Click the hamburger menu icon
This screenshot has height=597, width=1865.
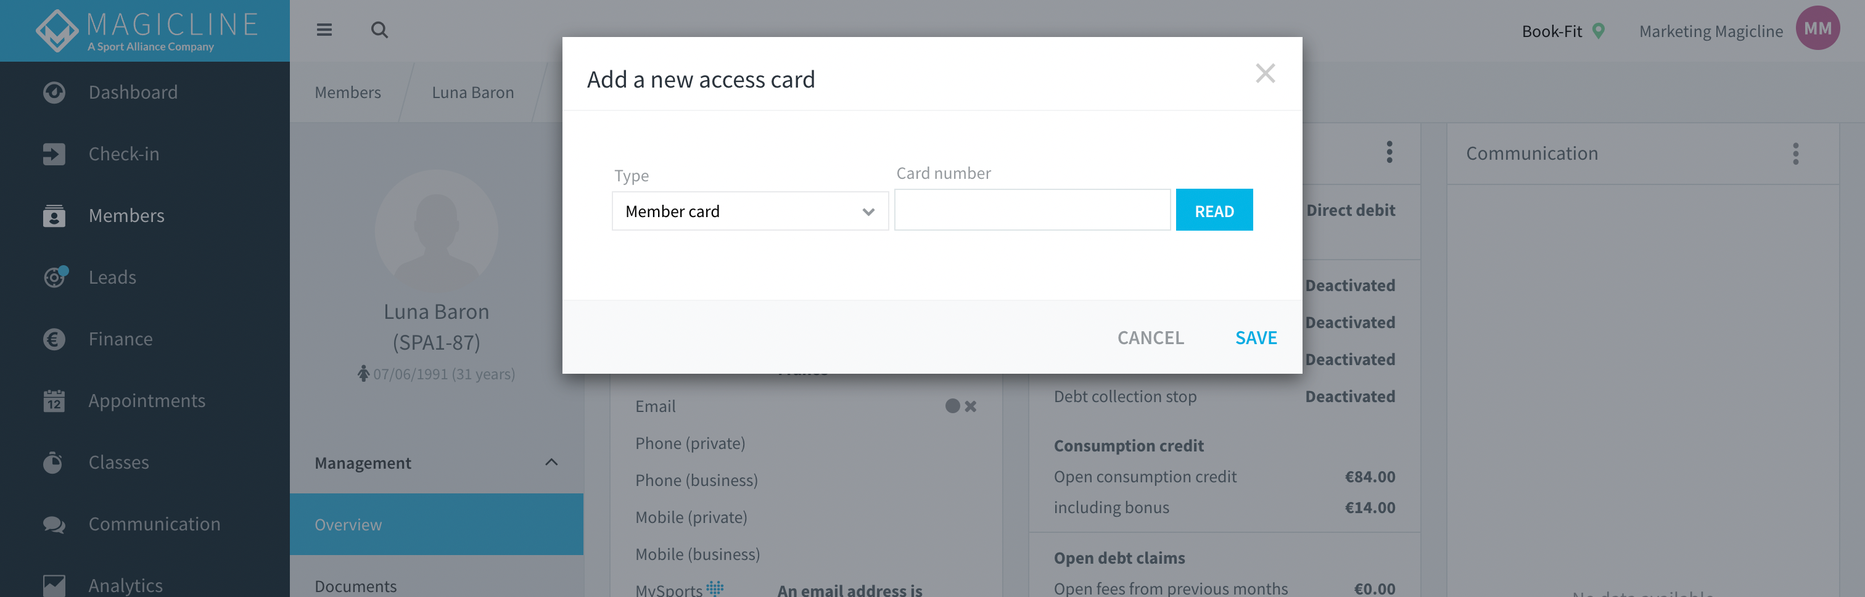pos(324,30)
